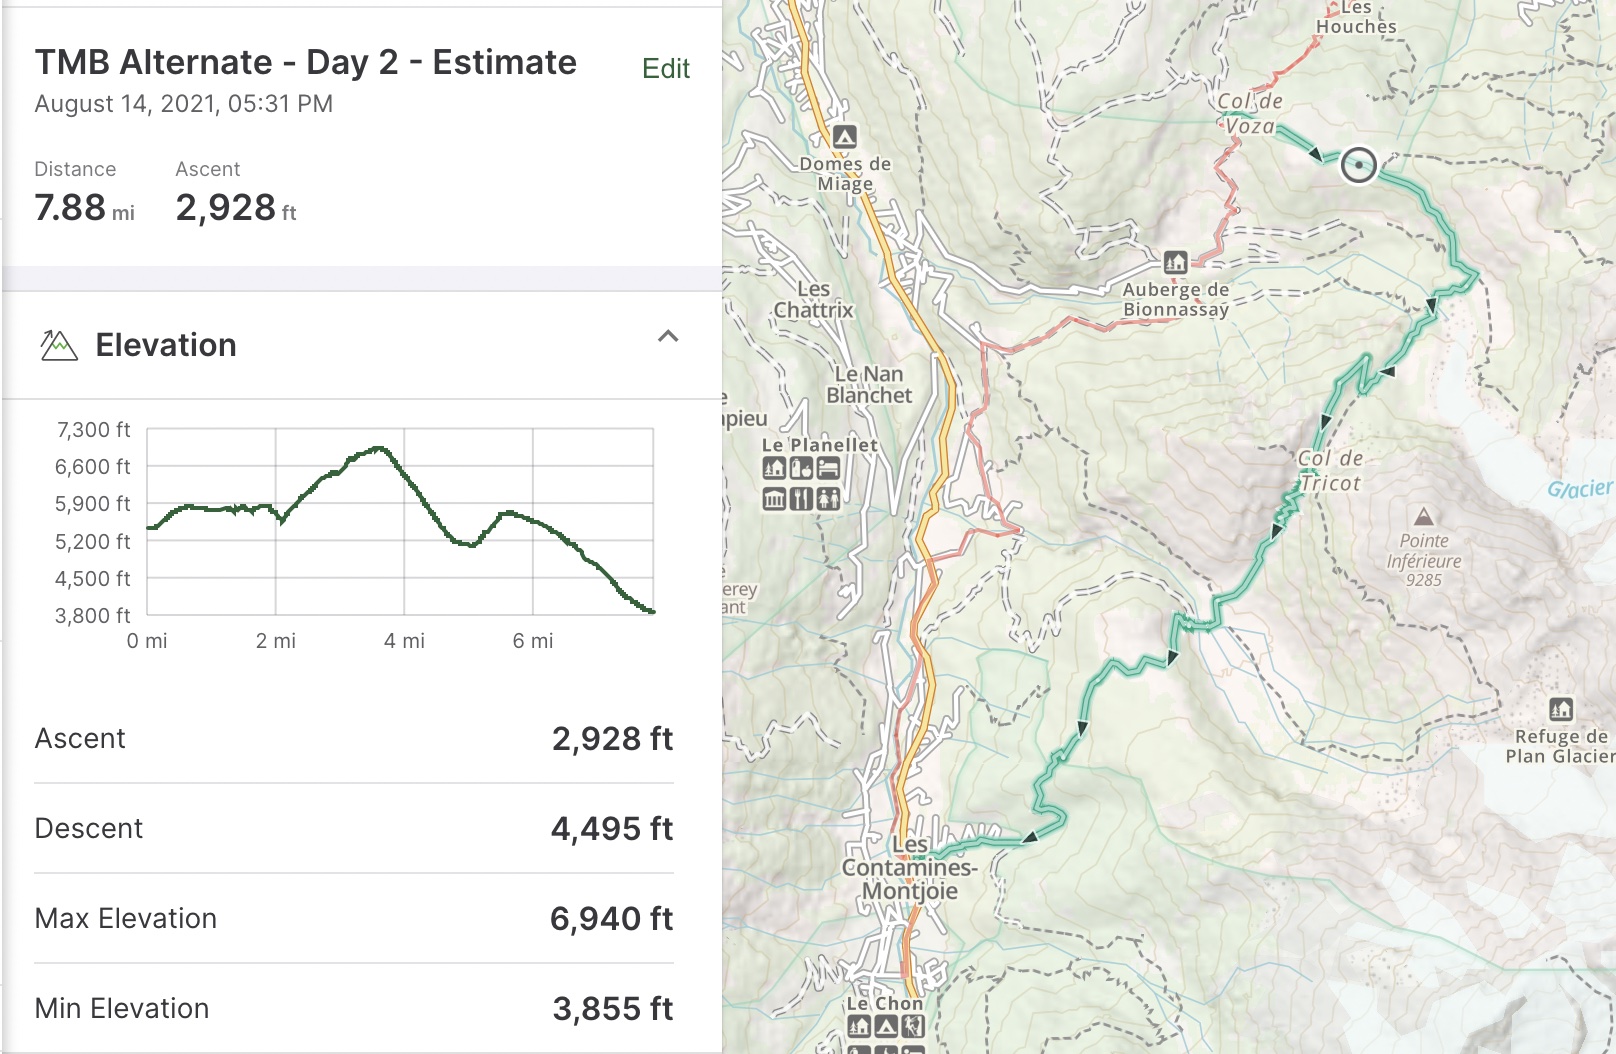This screenshot has width=1616, height=1054.
Task: Click the tent icon under Le Chon
Action: 885,1026
